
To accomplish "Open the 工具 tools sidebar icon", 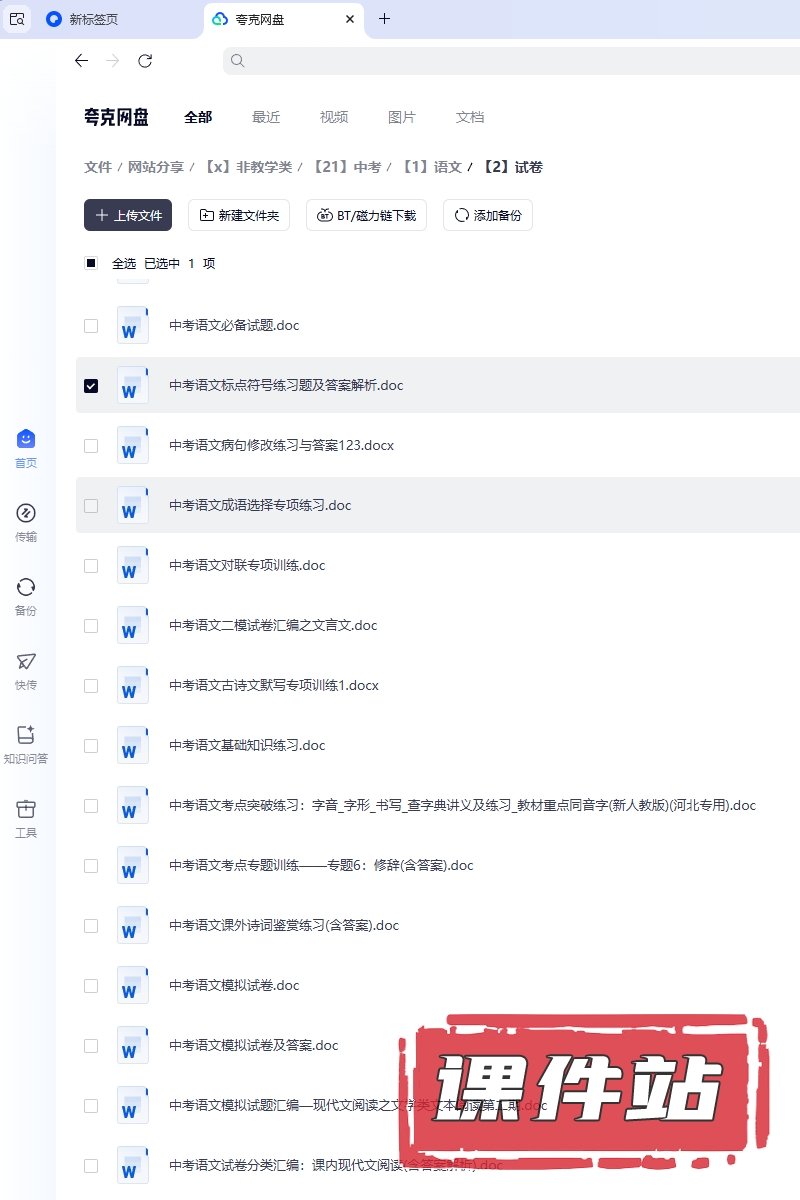I will click(x=26, y=810).
